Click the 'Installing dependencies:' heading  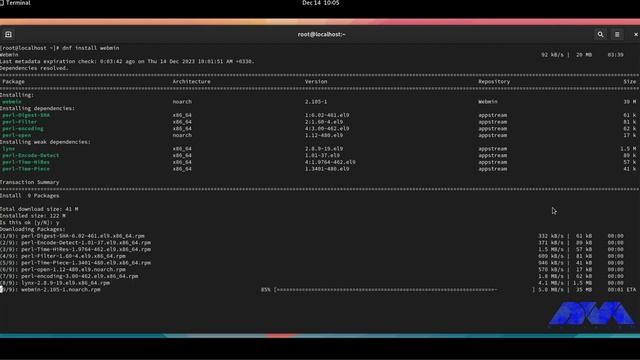[x=37, y=109]
